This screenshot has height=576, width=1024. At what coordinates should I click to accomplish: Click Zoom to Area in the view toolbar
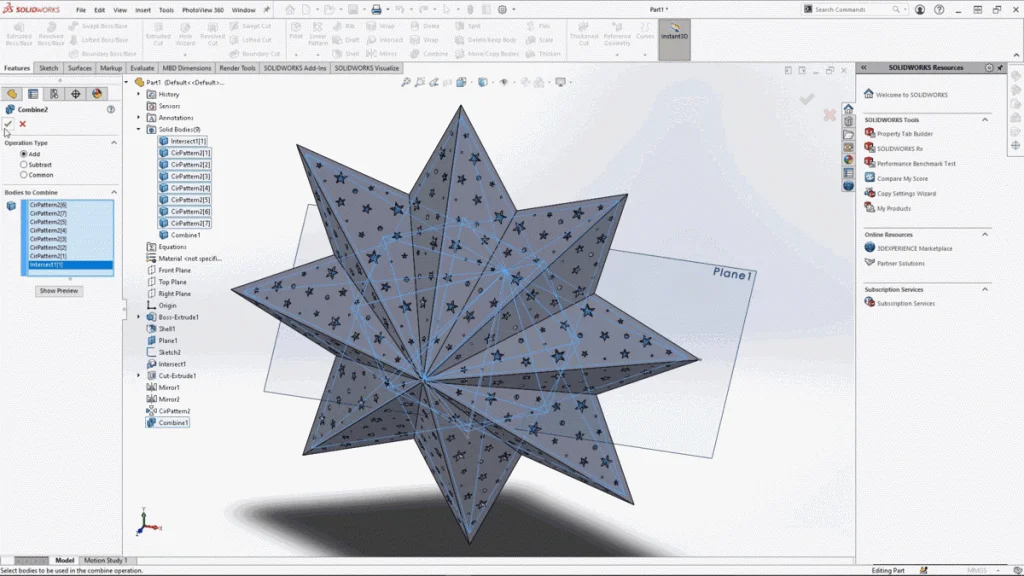click(x=420, y=82)
